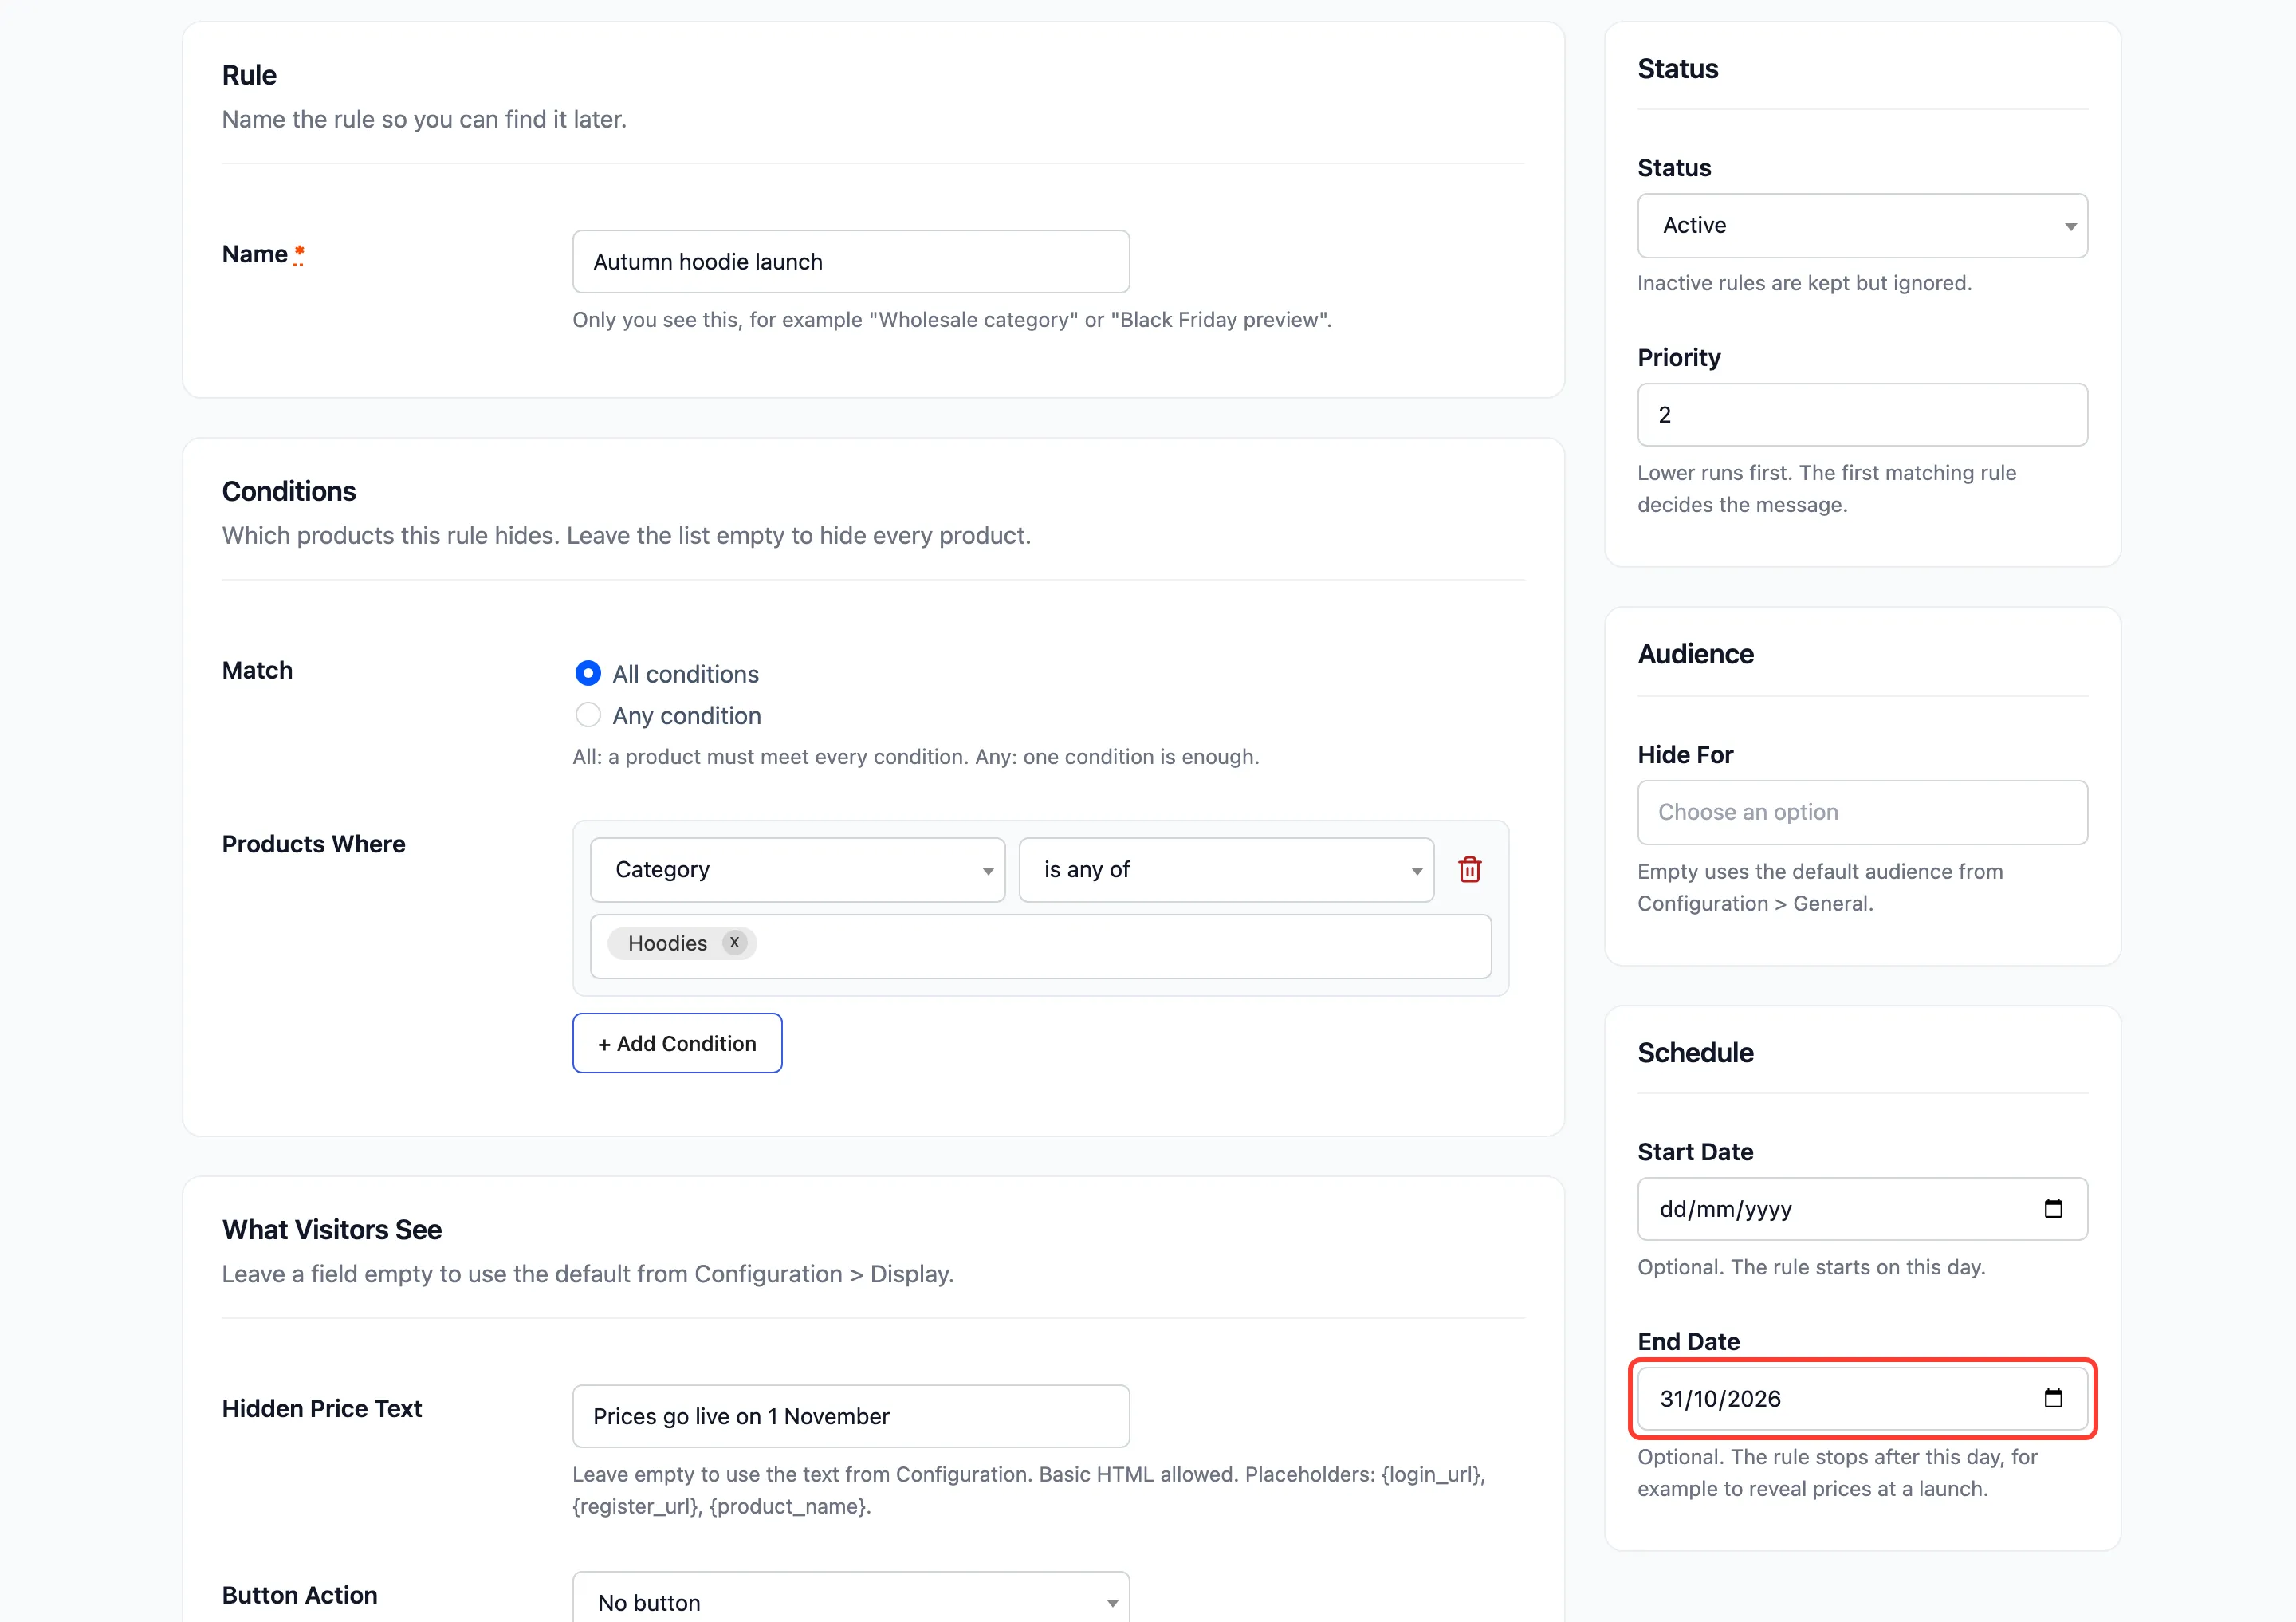Open the Status dropdown showing Active
The height and width of the screenshot is (1622, 2296).
click(1862, 225)
